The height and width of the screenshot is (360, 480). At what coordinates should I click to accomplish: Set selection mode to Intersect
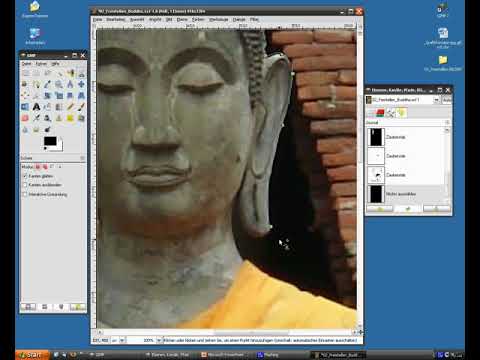click(60, 166)
